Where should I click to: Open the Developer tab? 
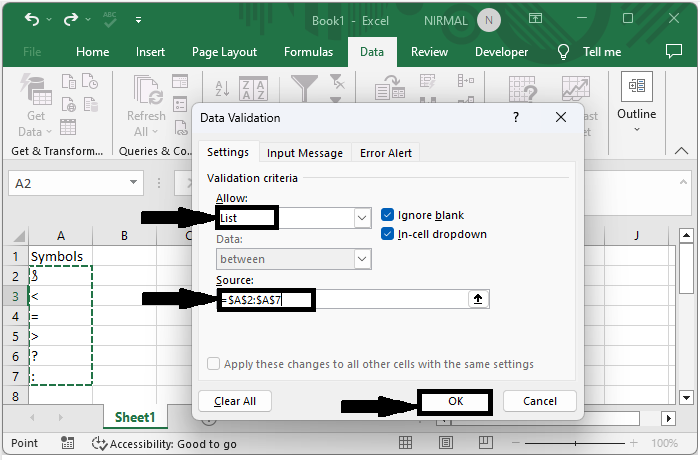(501, 52)
